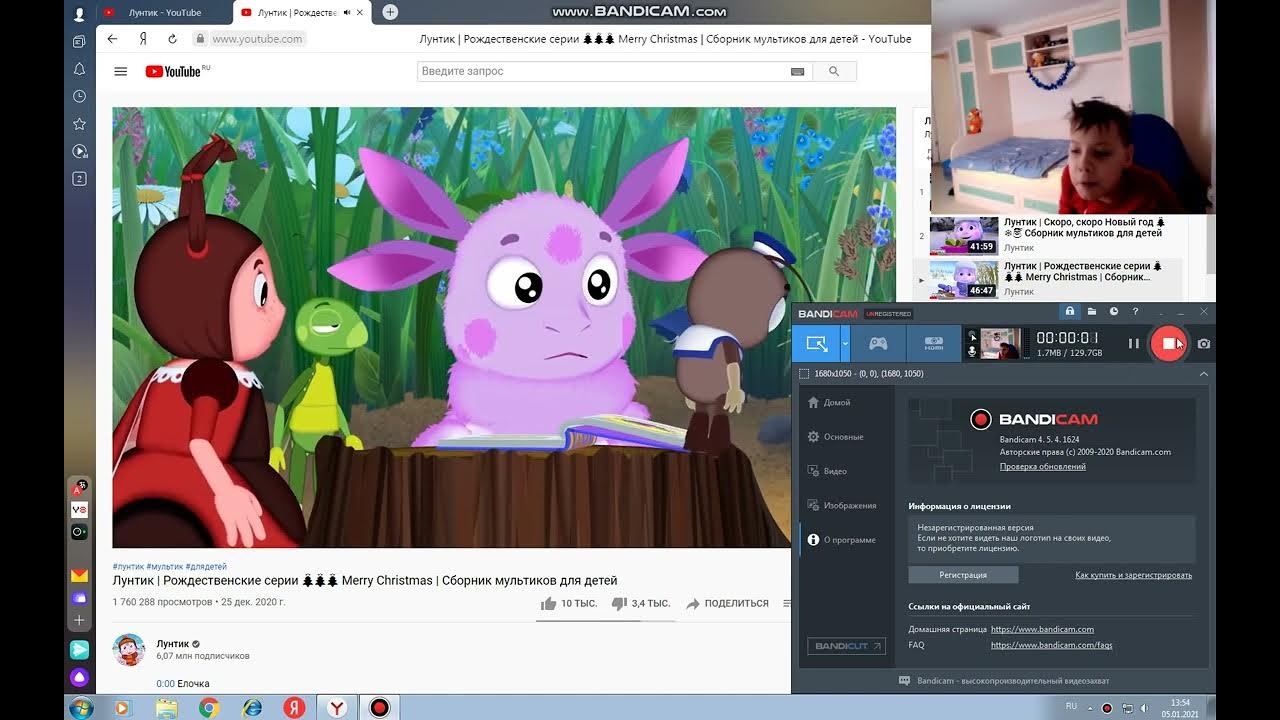Click the Регистрация button
The height and width of the screenshot is (720, 1280).
pyautogui.click(x=963, y=575)
